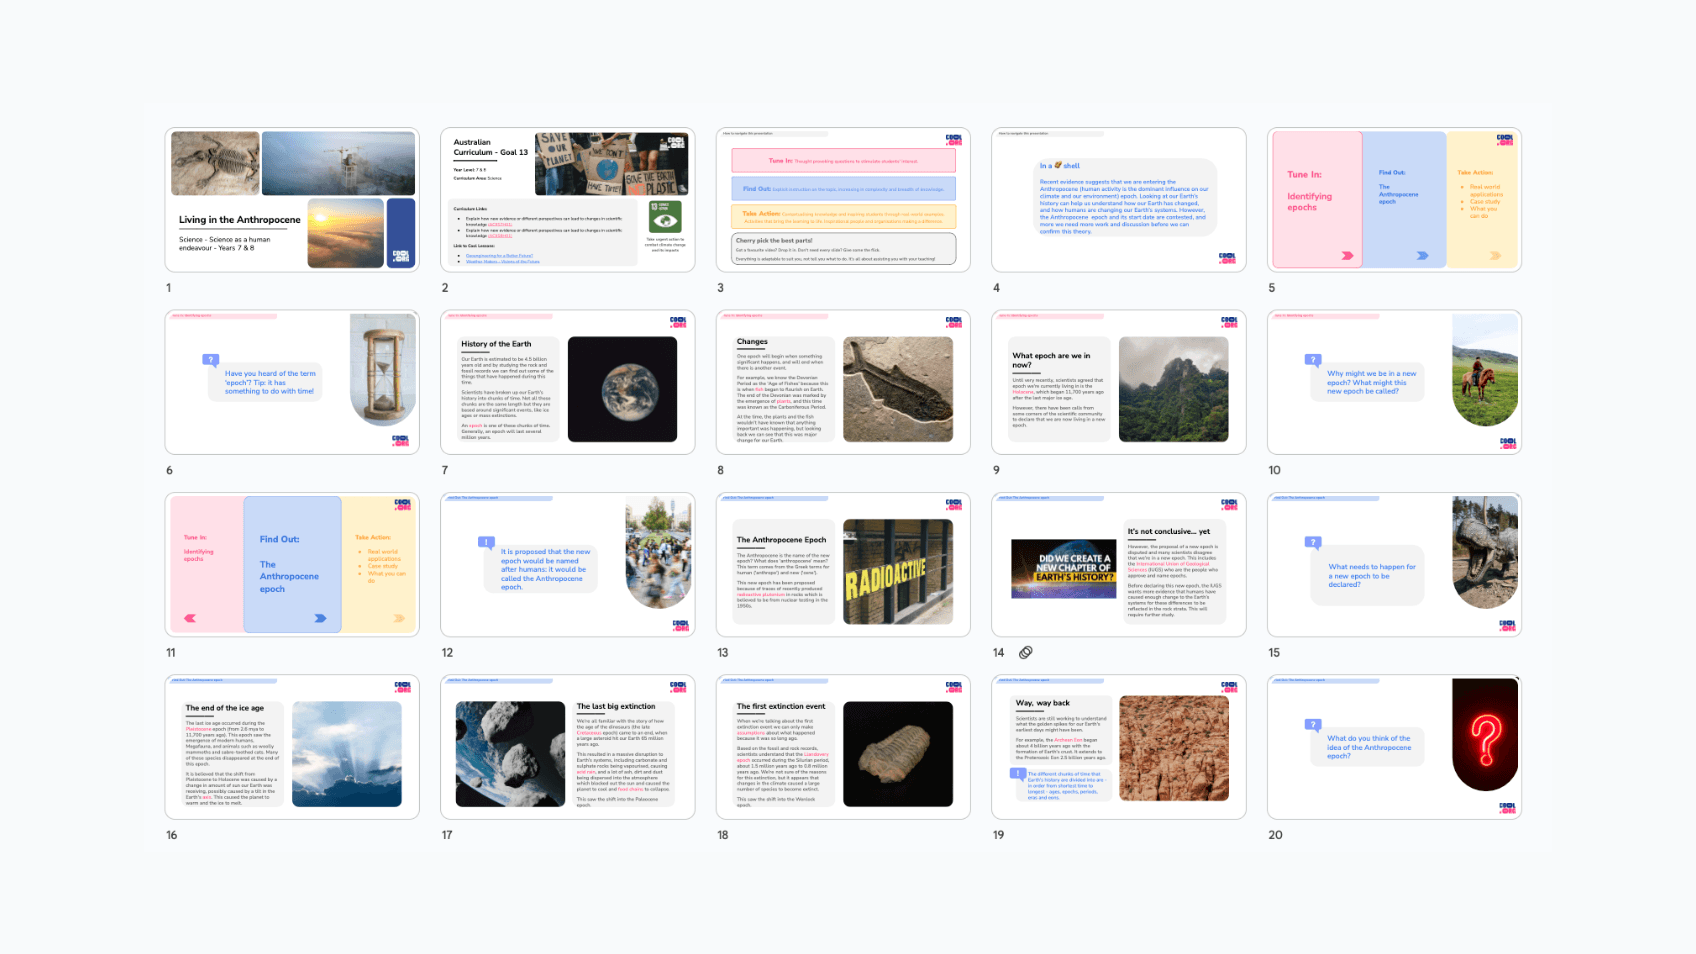Click the green Goal 13 icon on slide 2
This screenshot has height=954, width=1696.
click(664, 217)
